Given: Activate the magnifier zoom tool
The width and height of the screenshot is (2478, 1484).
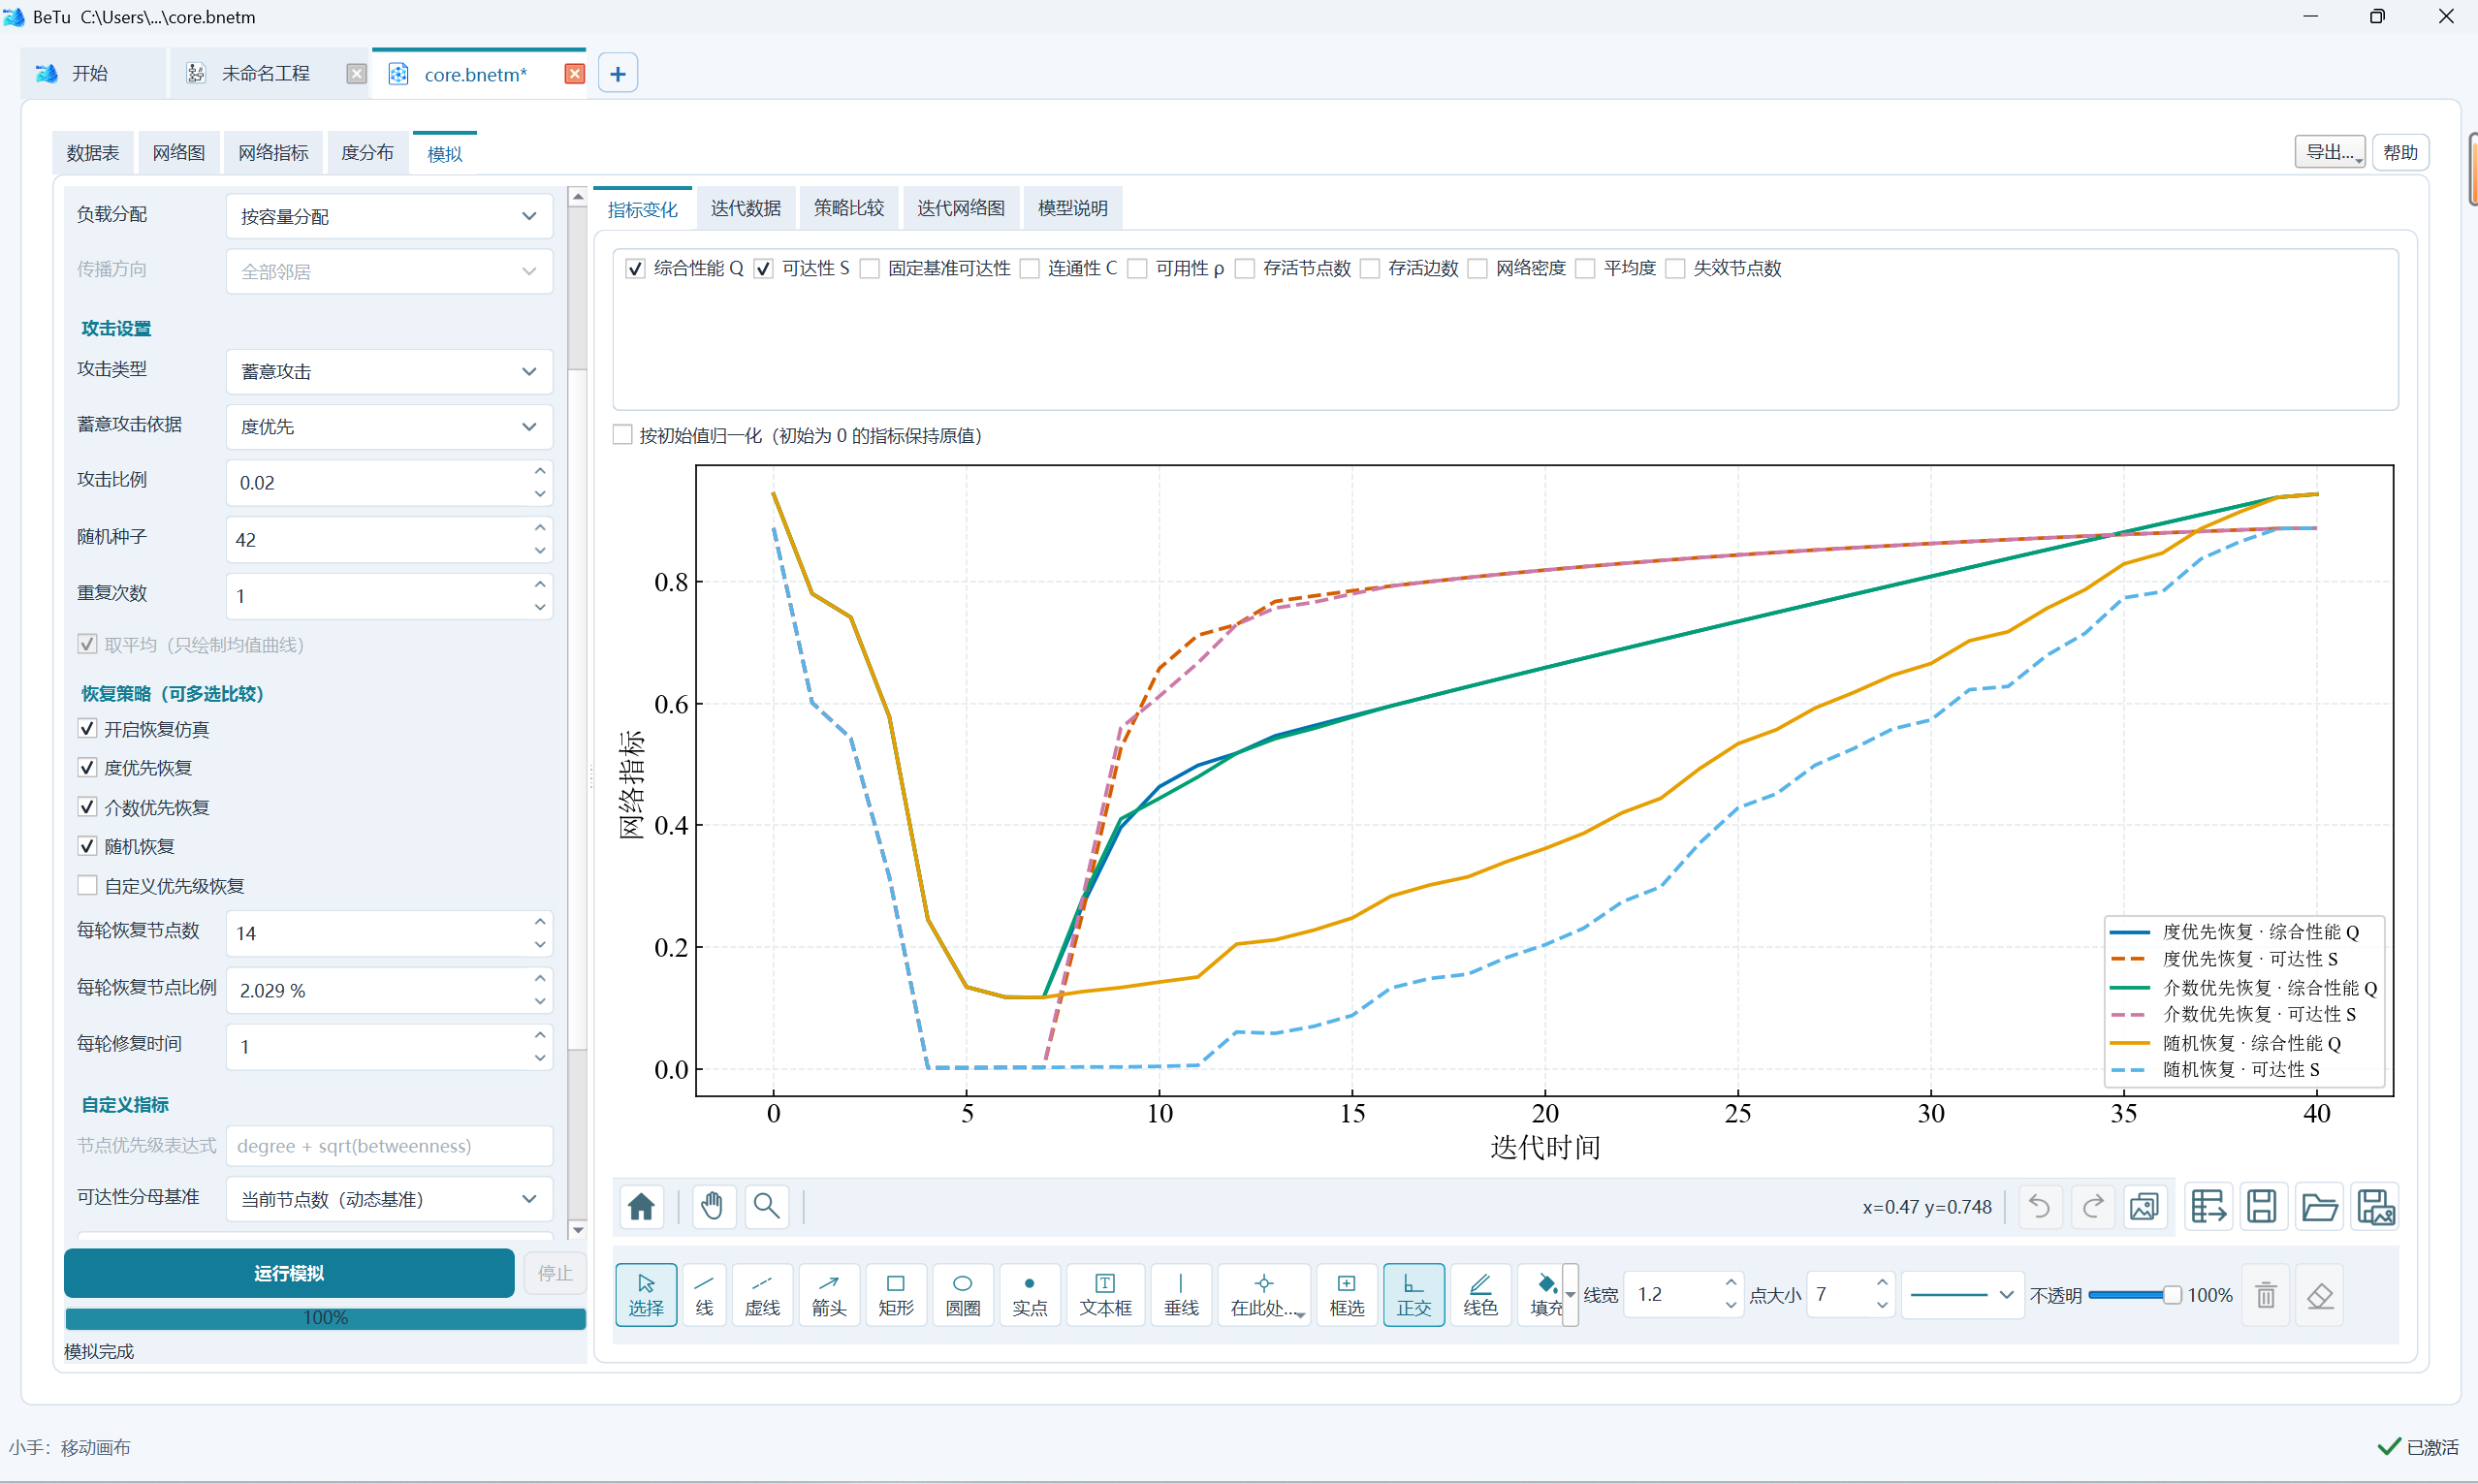Looking at the screenshot, I should [766, 1206].
